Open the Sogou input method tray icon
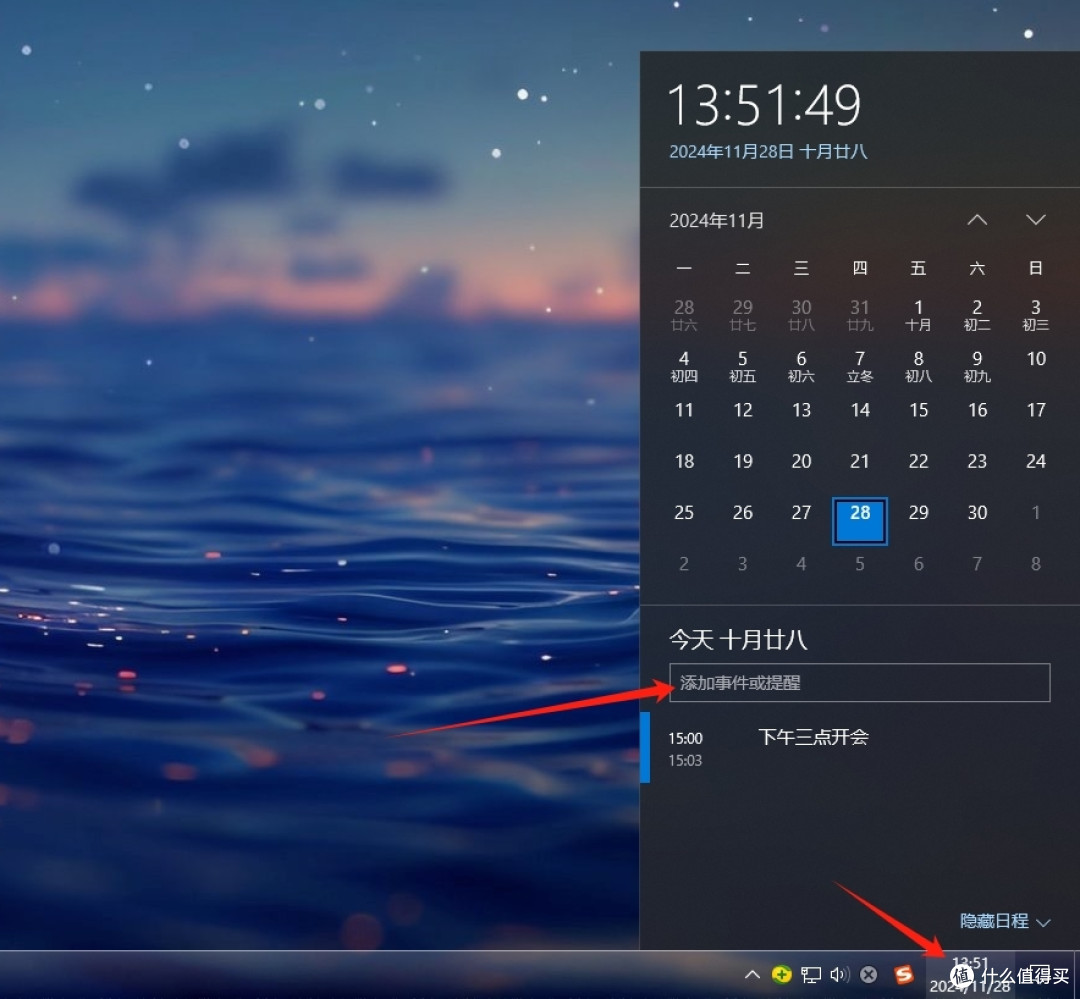1080x999 pixels. [x=904, y=975]
